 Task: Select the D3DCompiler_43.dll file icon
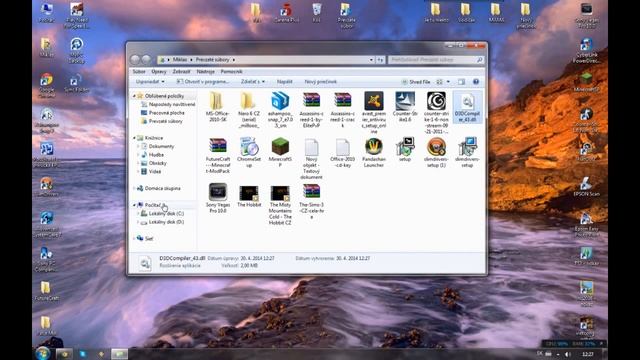(x=467, y=101)
